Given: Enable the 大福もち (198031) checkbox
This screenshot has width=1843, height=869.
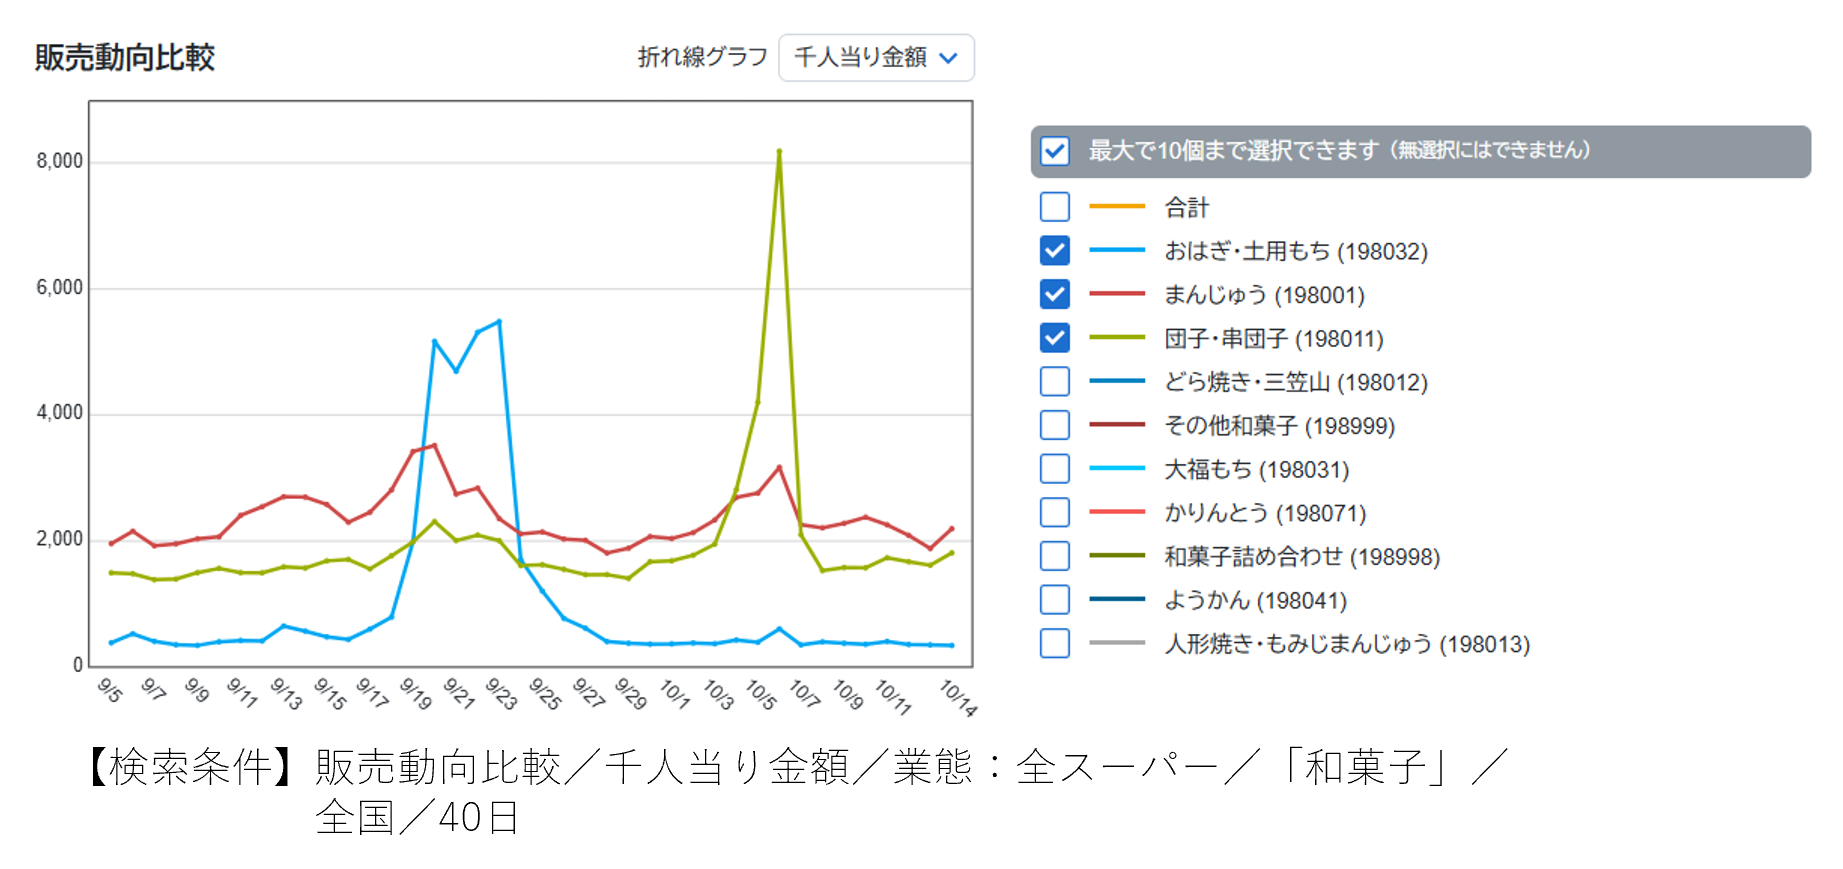Looking at the screenshot, I should click(1054, 469).
